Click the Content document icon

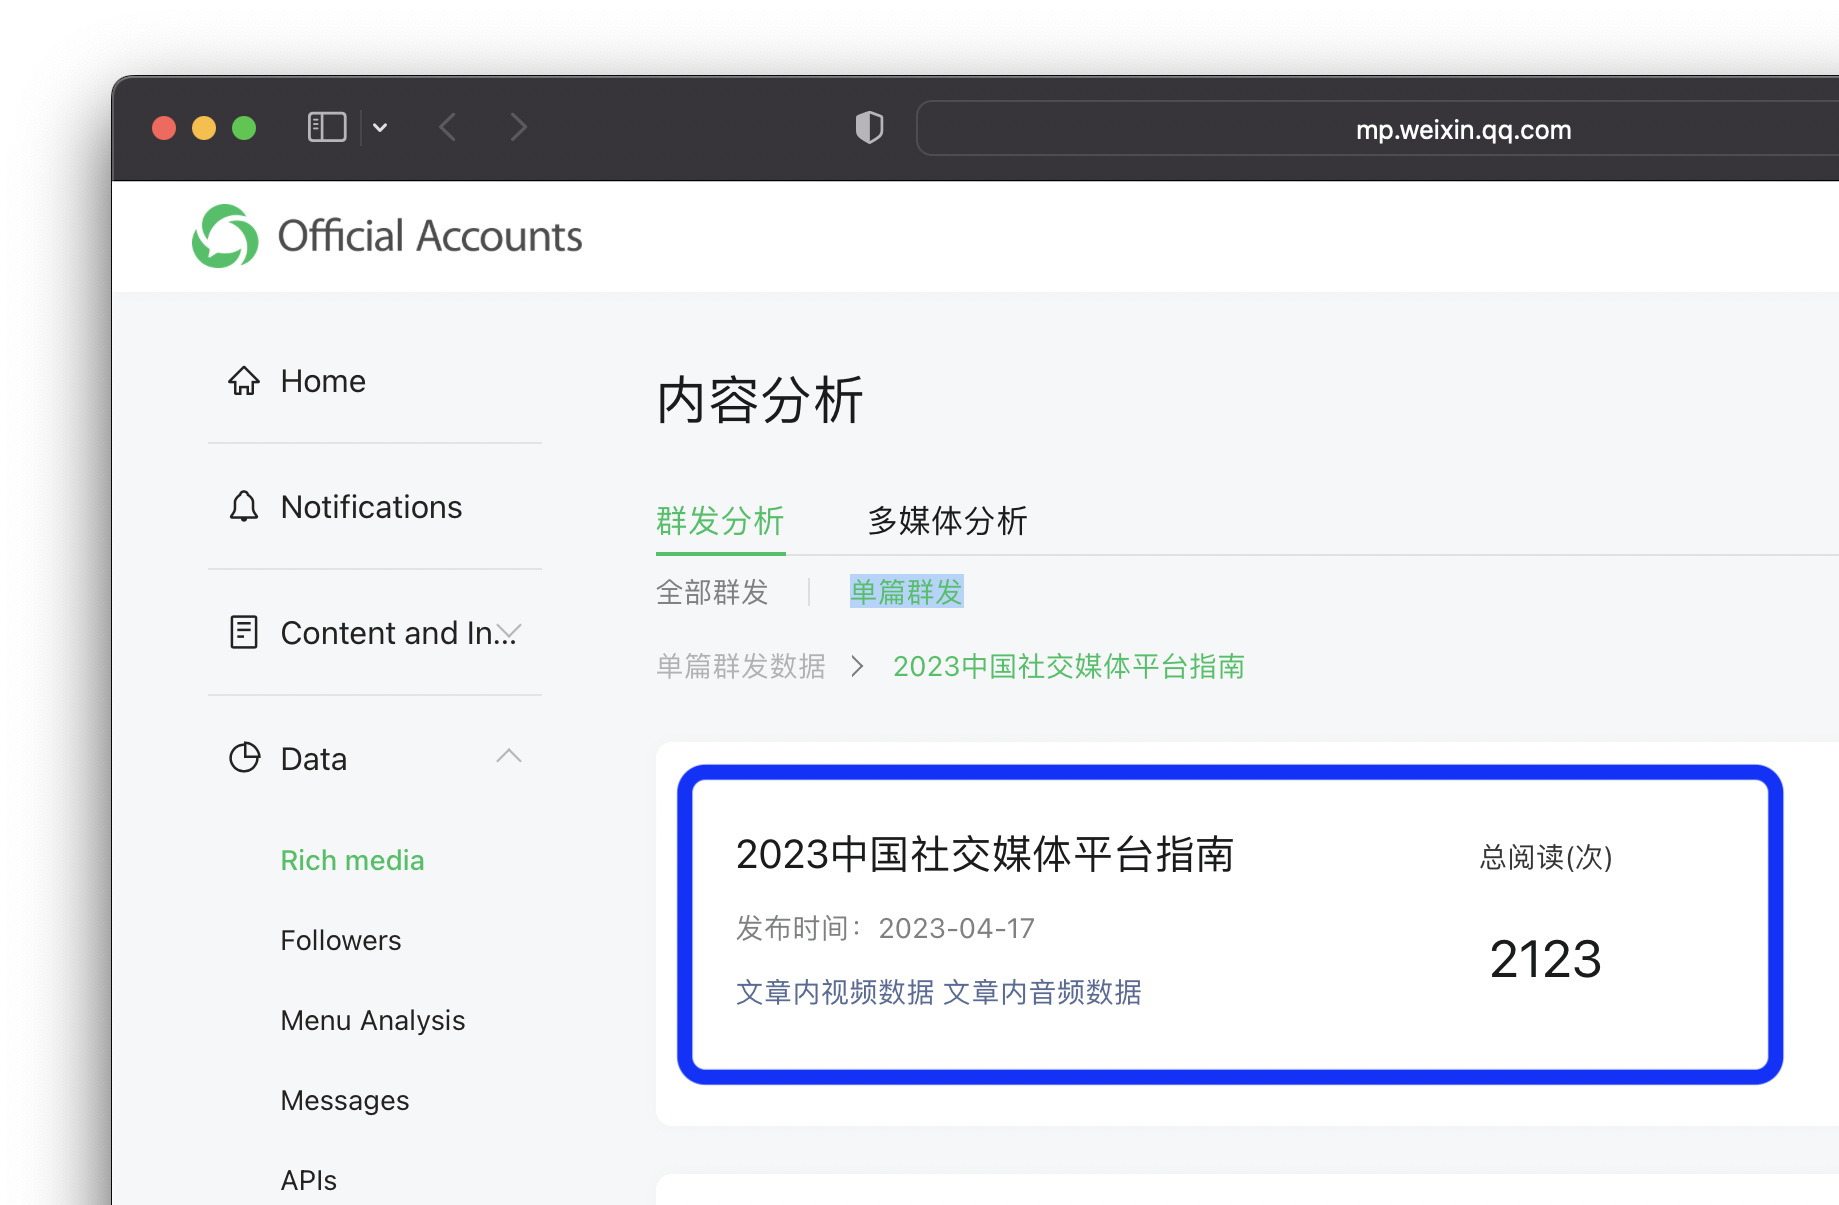[x=244, y=632]
